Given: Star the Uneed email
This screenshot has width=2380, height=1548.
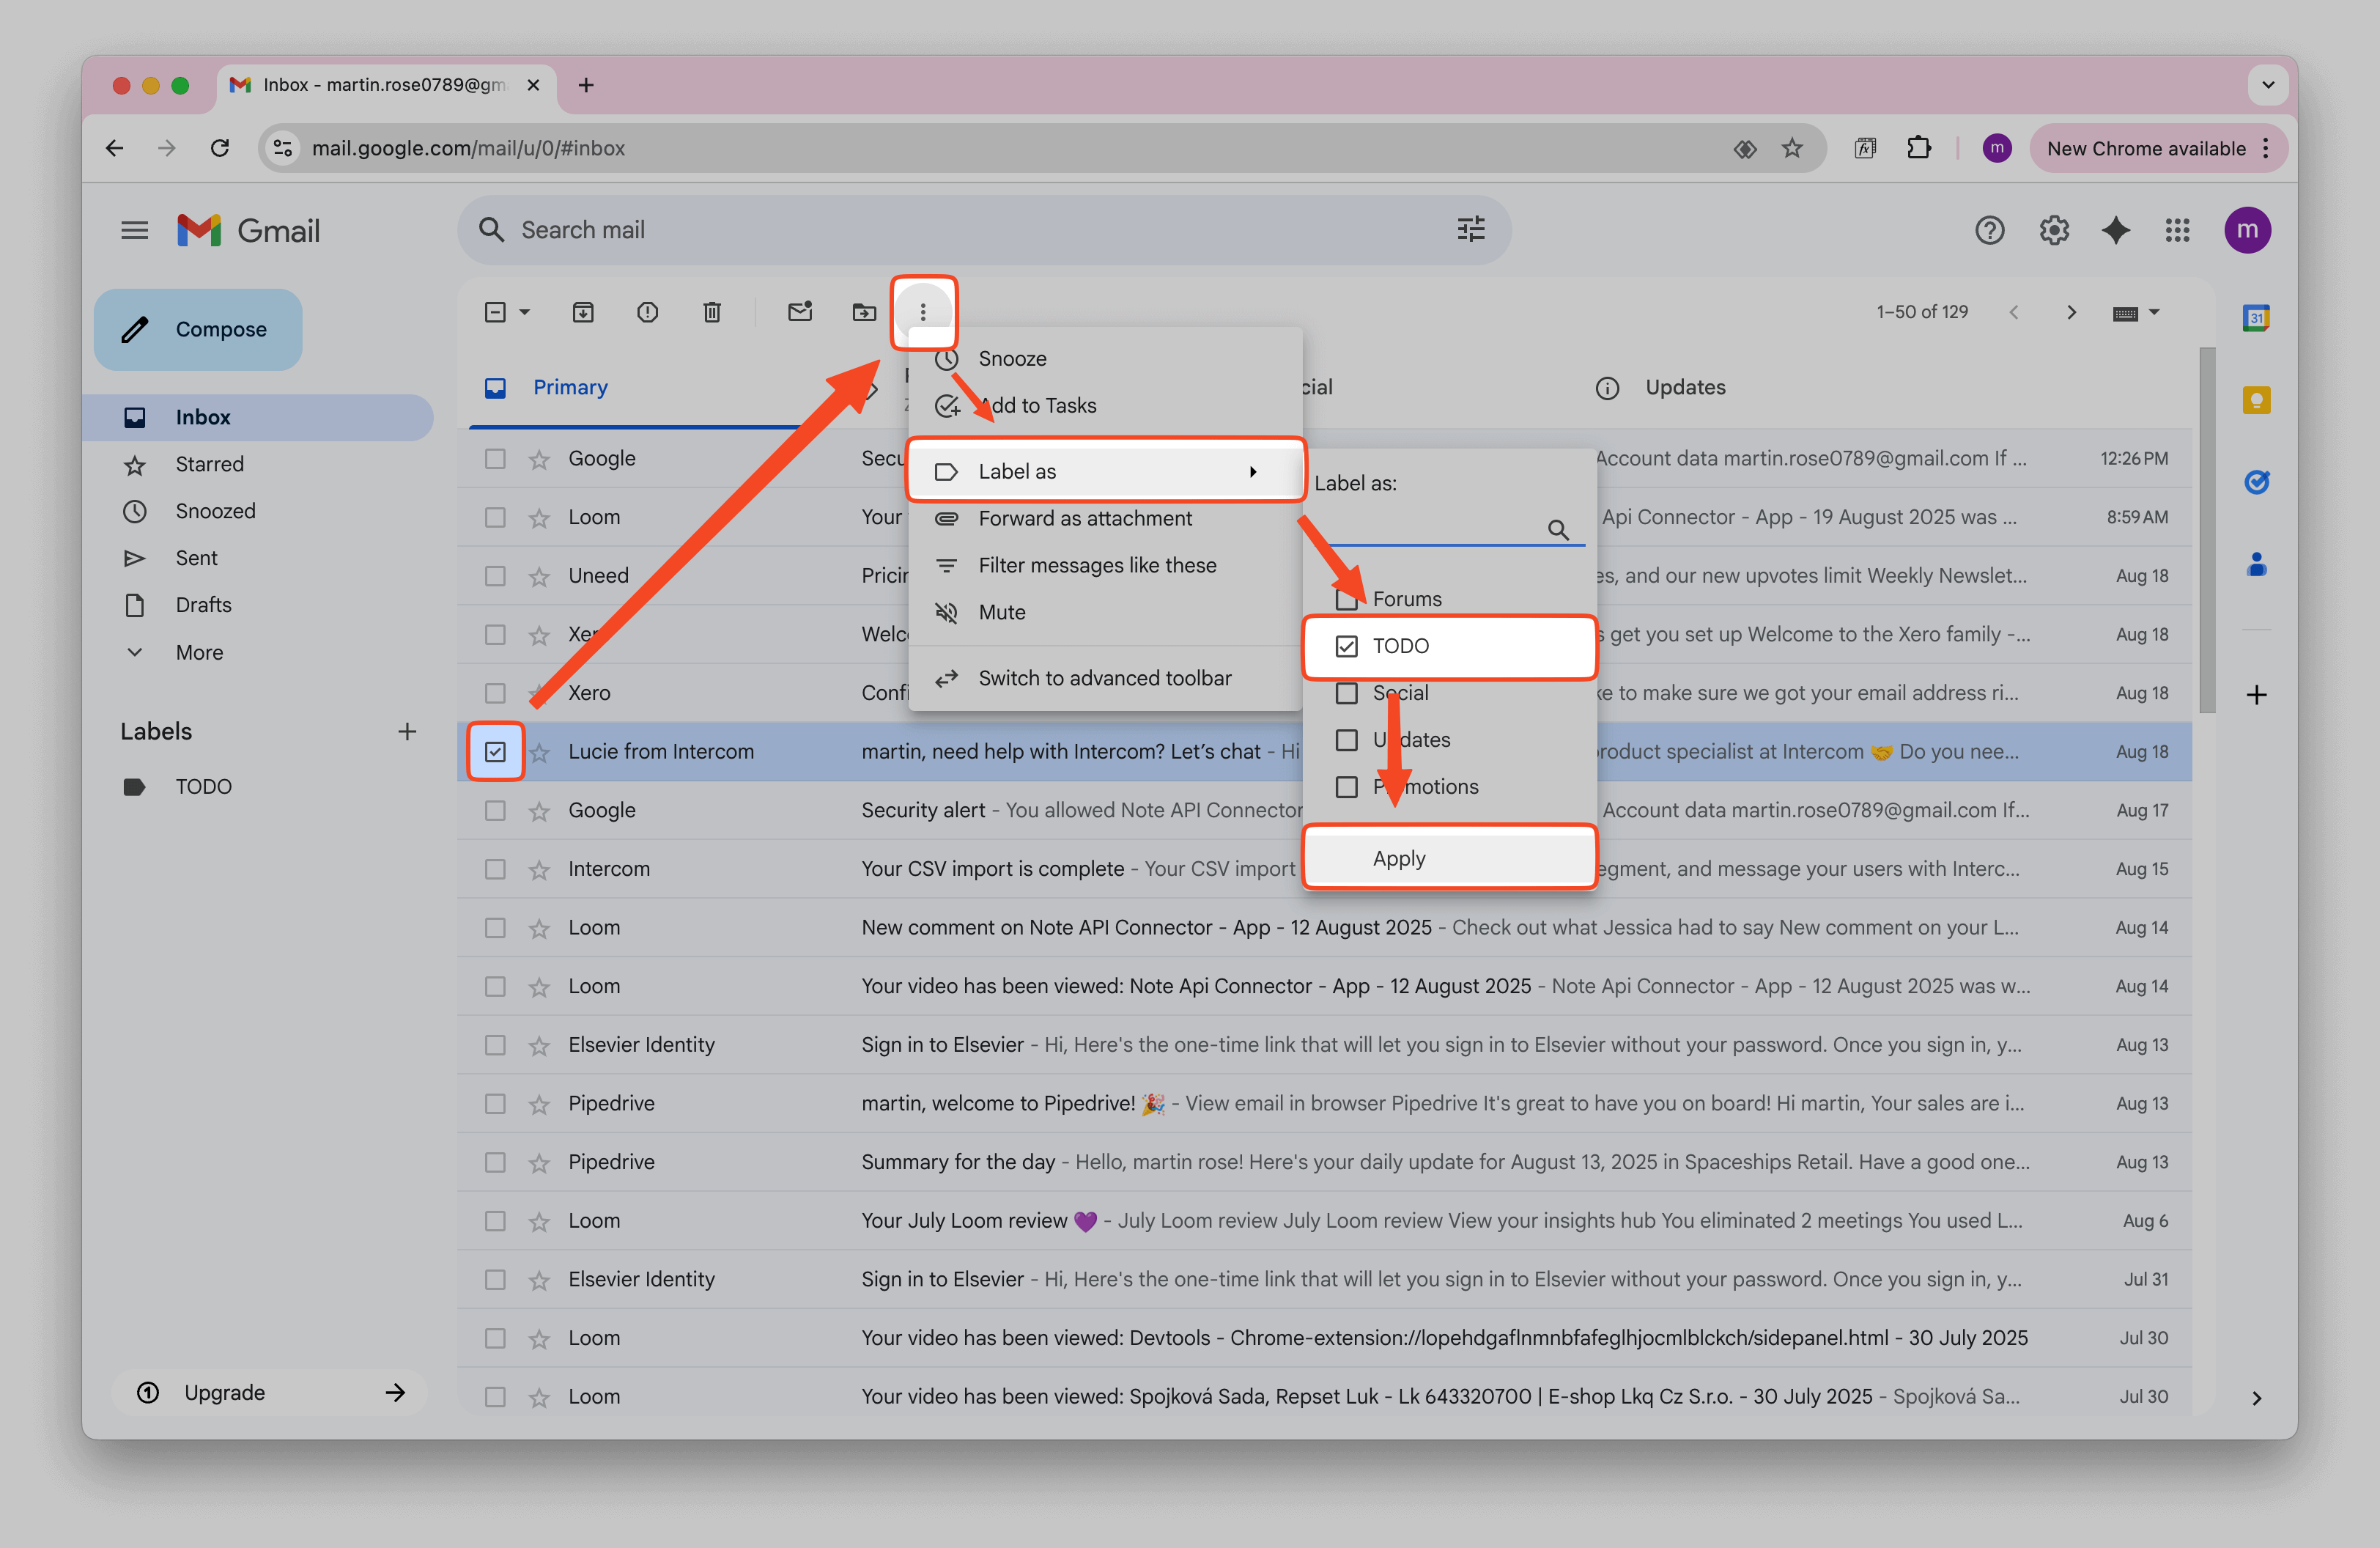Looking at the screenshot, I should coord(539,577).
